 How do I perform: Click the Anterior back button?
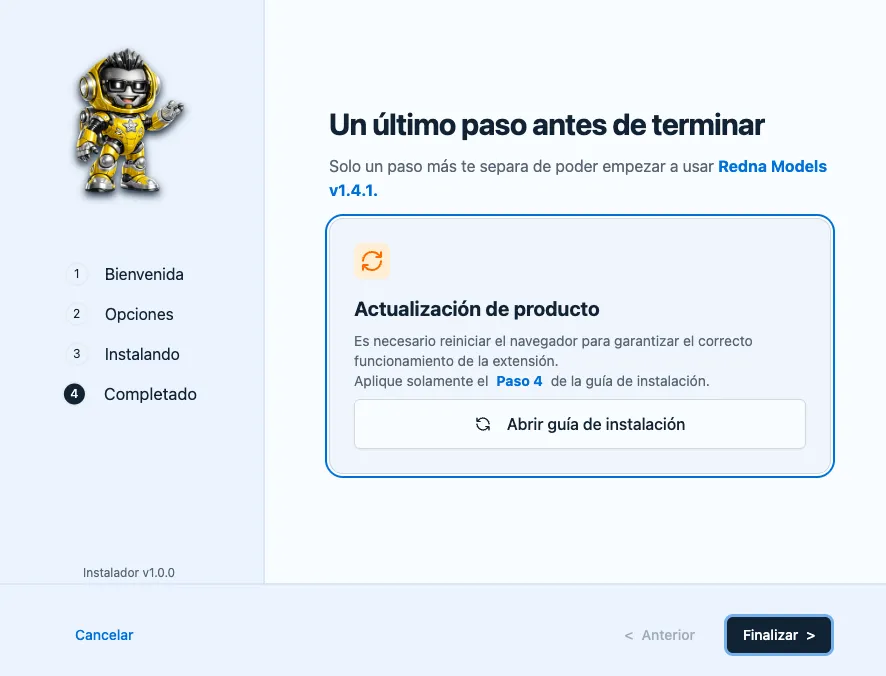click(659, 635)
